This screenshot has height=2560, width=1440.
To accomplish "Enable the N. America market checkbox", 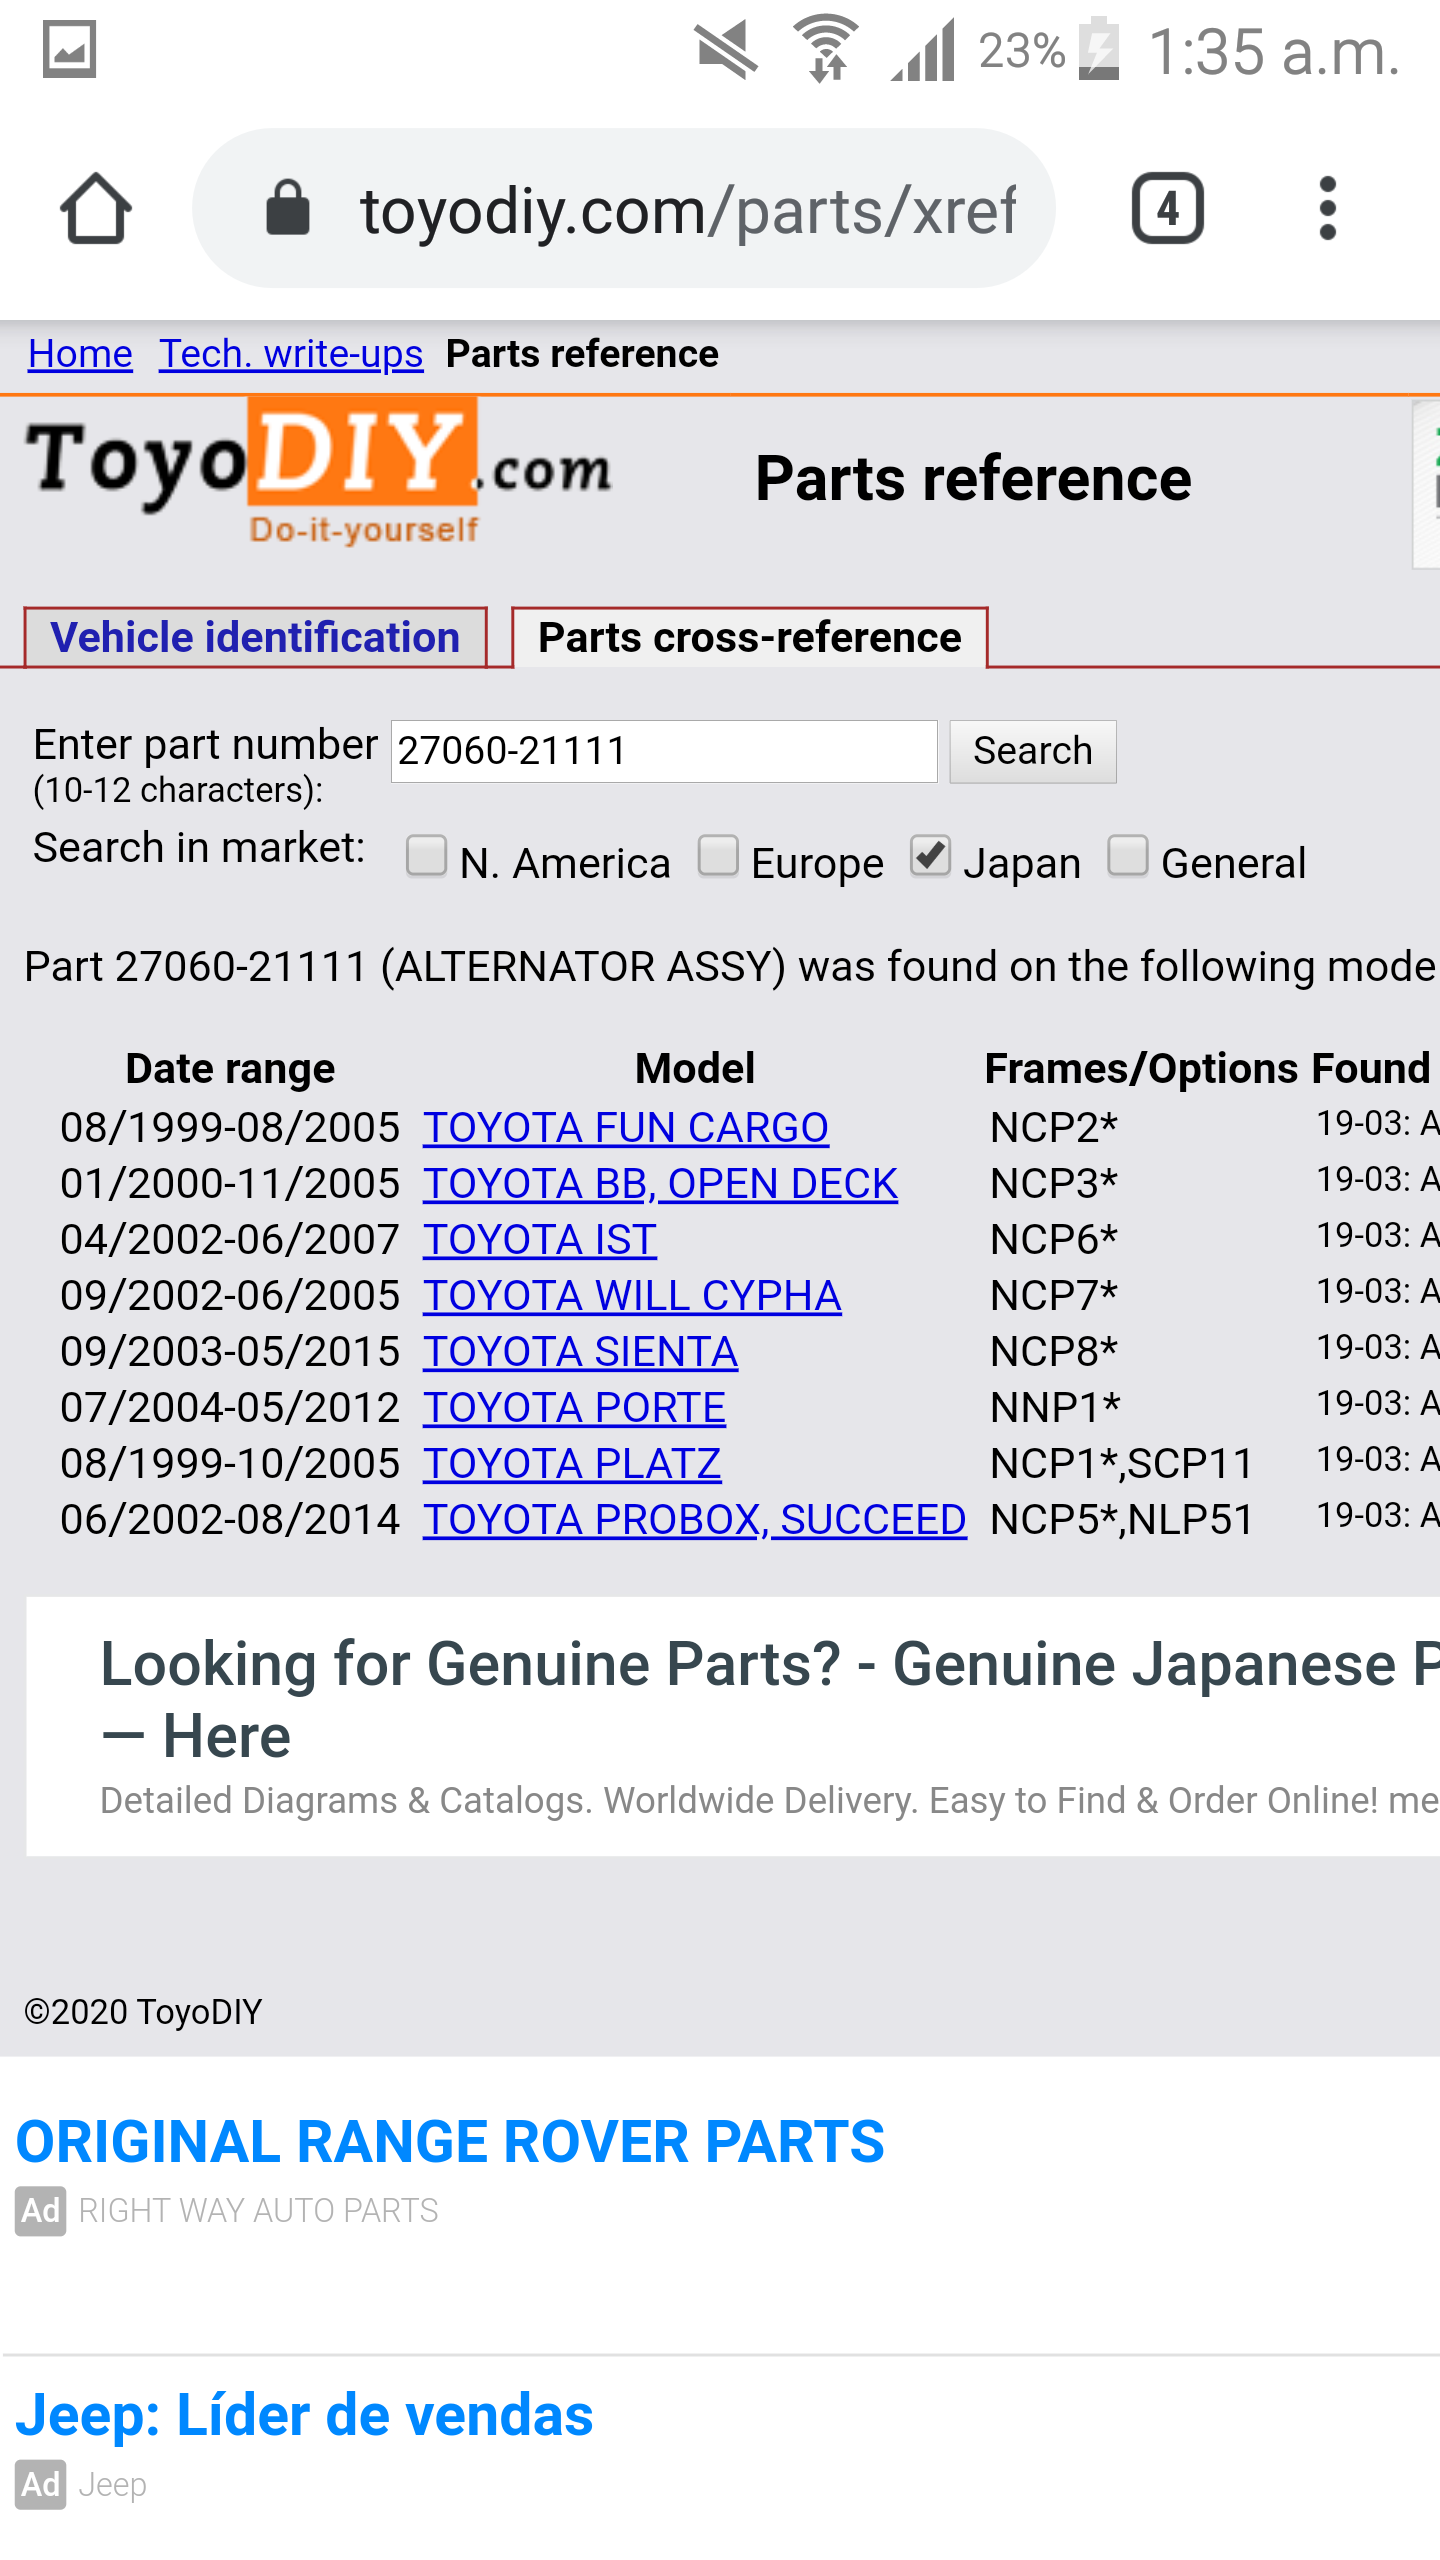I will click(426, 856).
